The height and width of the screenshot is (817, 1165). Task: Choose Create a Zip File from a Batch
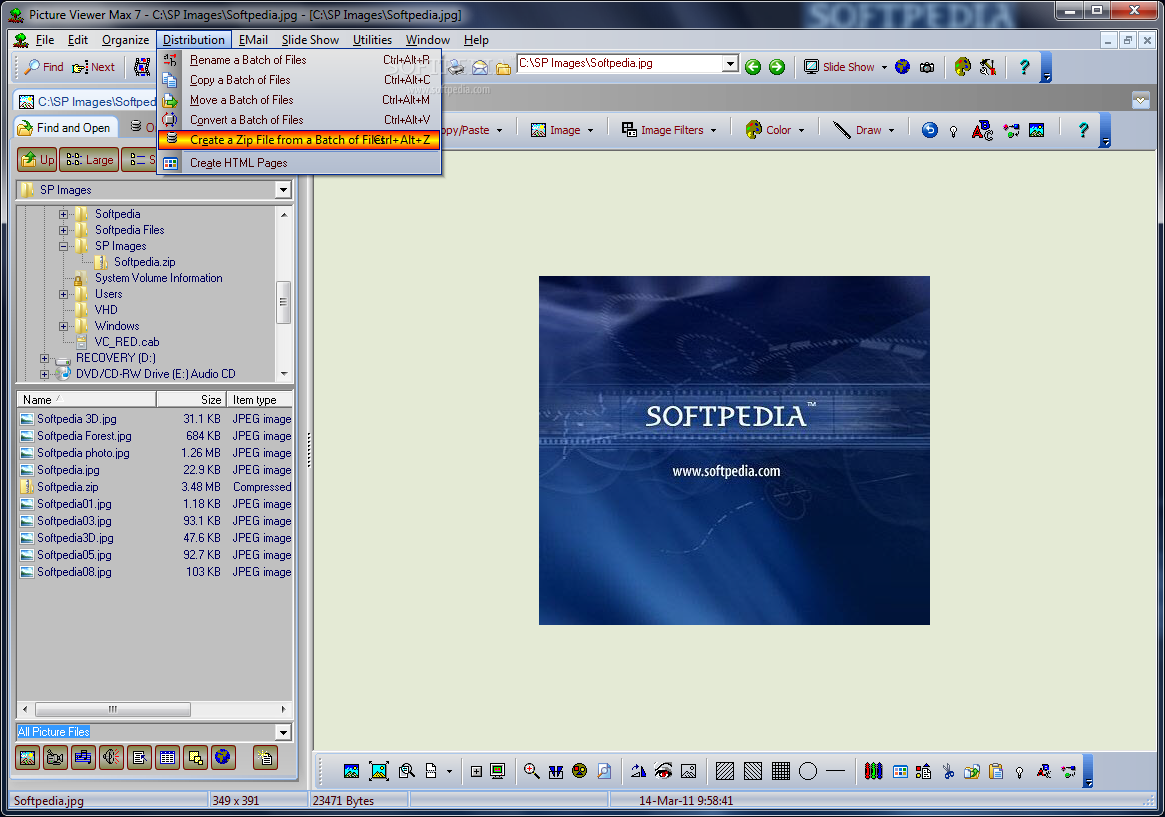click(299, 140)
